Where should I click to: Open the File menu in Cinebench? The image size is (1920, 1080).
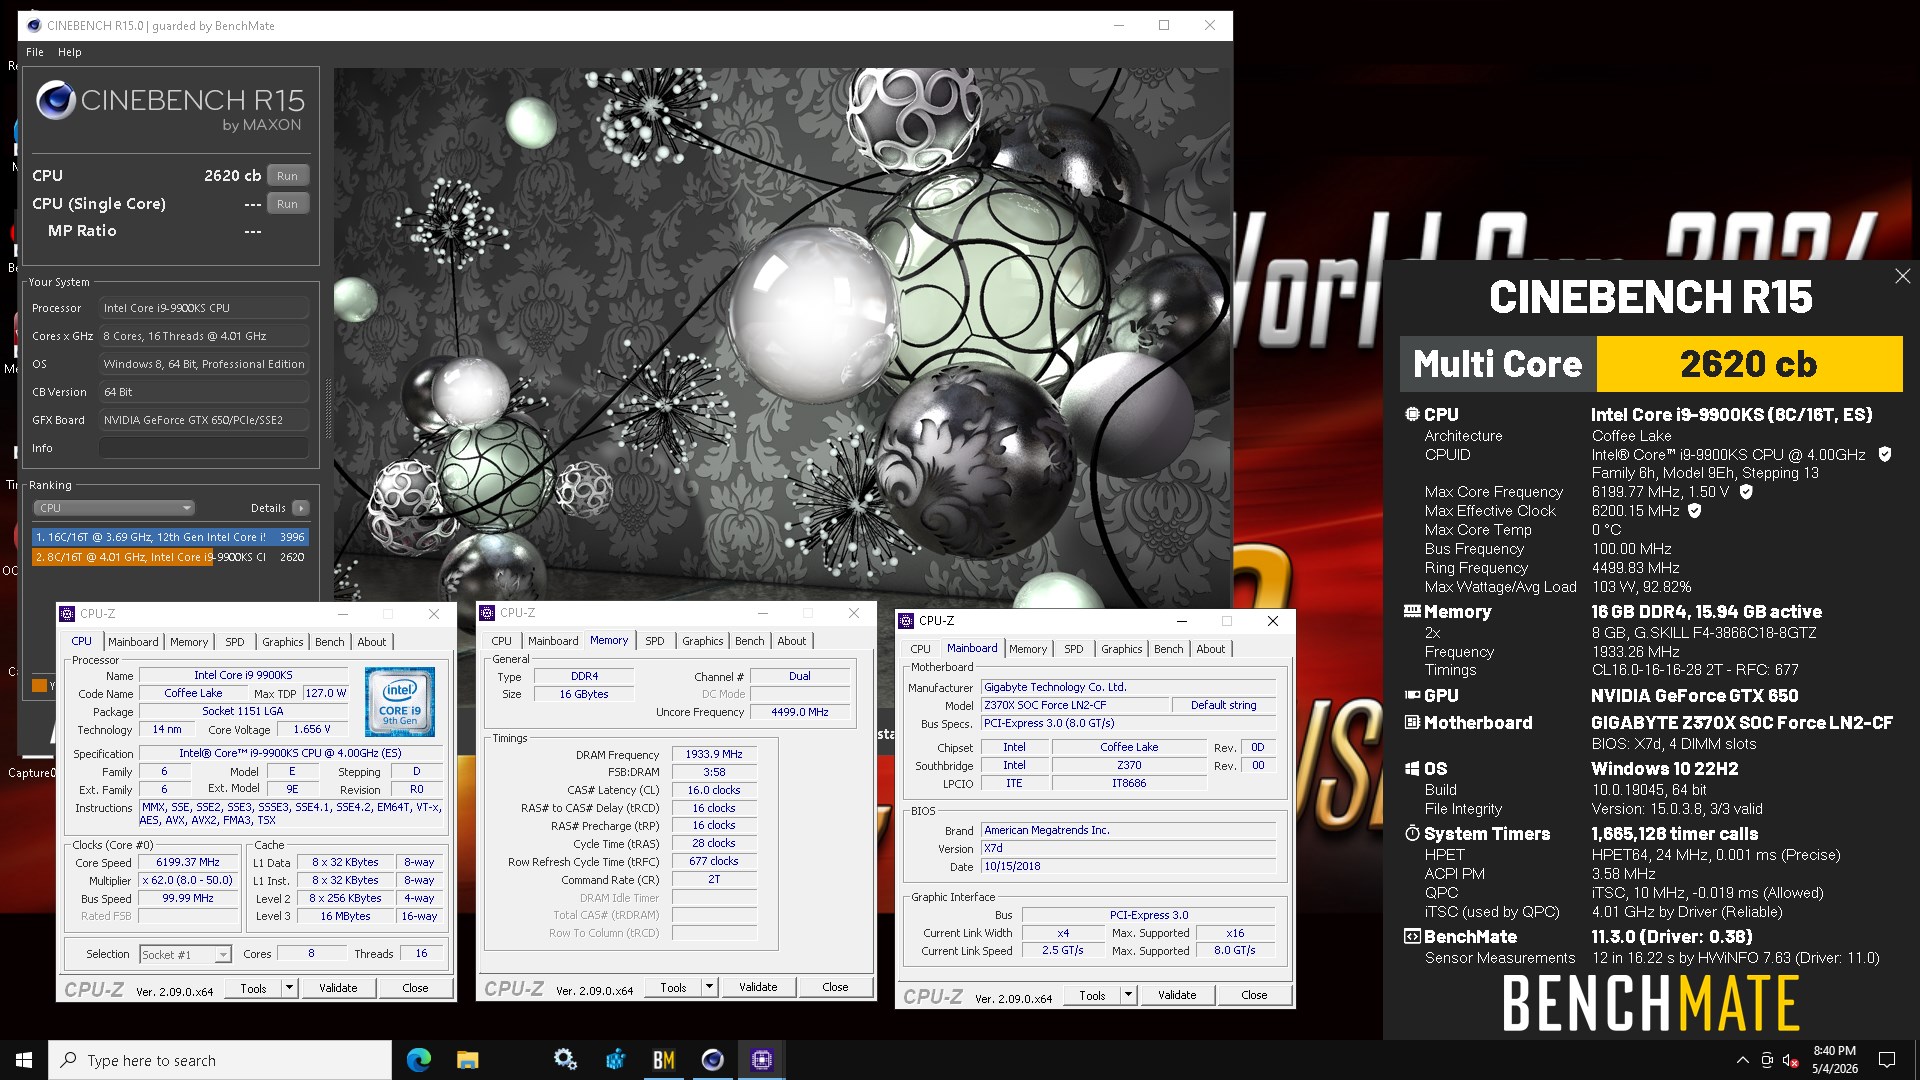pyautogui.click(x=35, y=52)
